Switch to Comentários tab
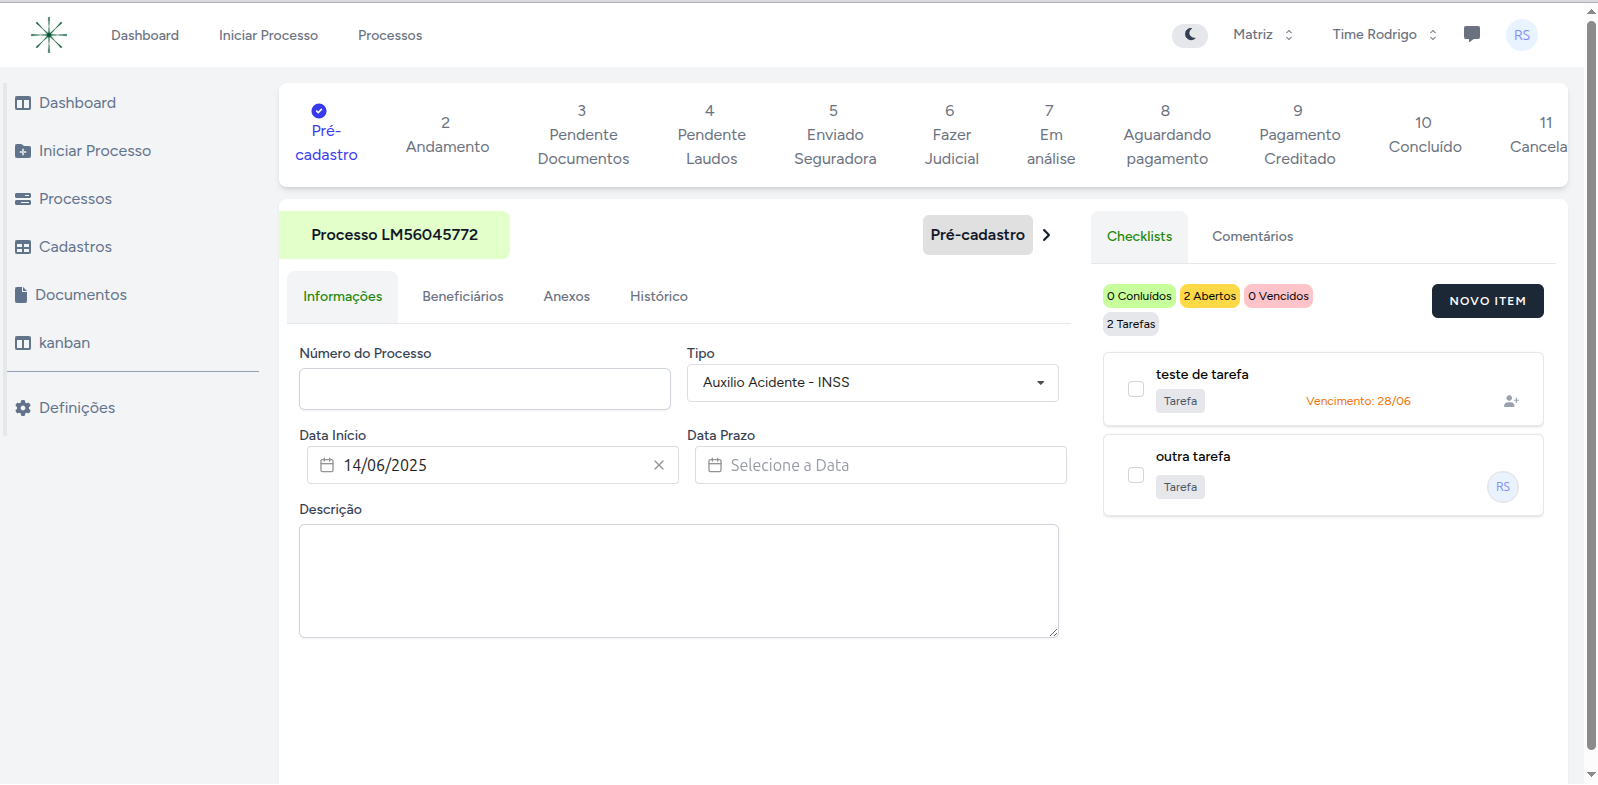The image size is (1598, 785). click(1253, 237)
